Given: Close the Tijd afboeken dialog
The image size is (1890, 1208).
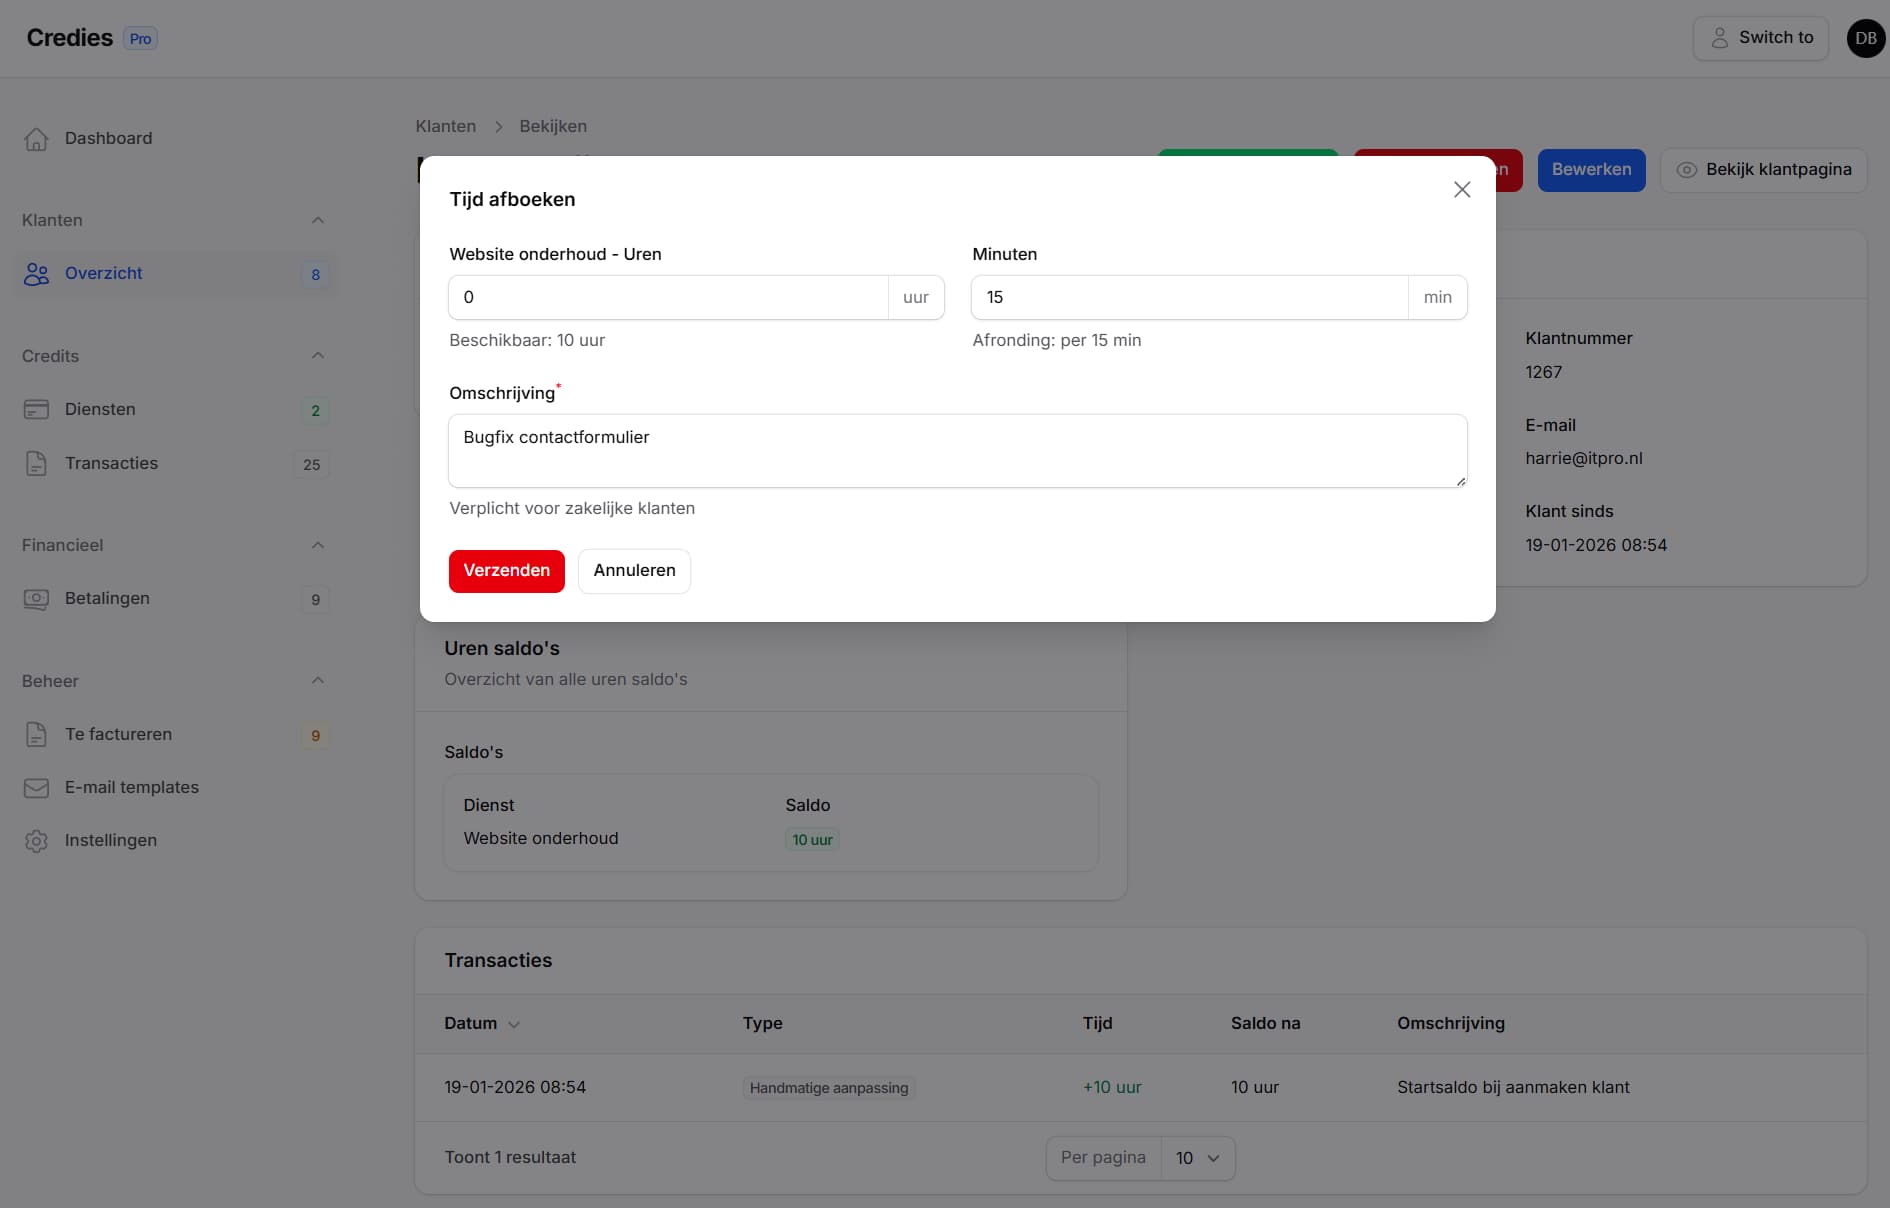Looking at the screenshot, I should [1461, 190].
